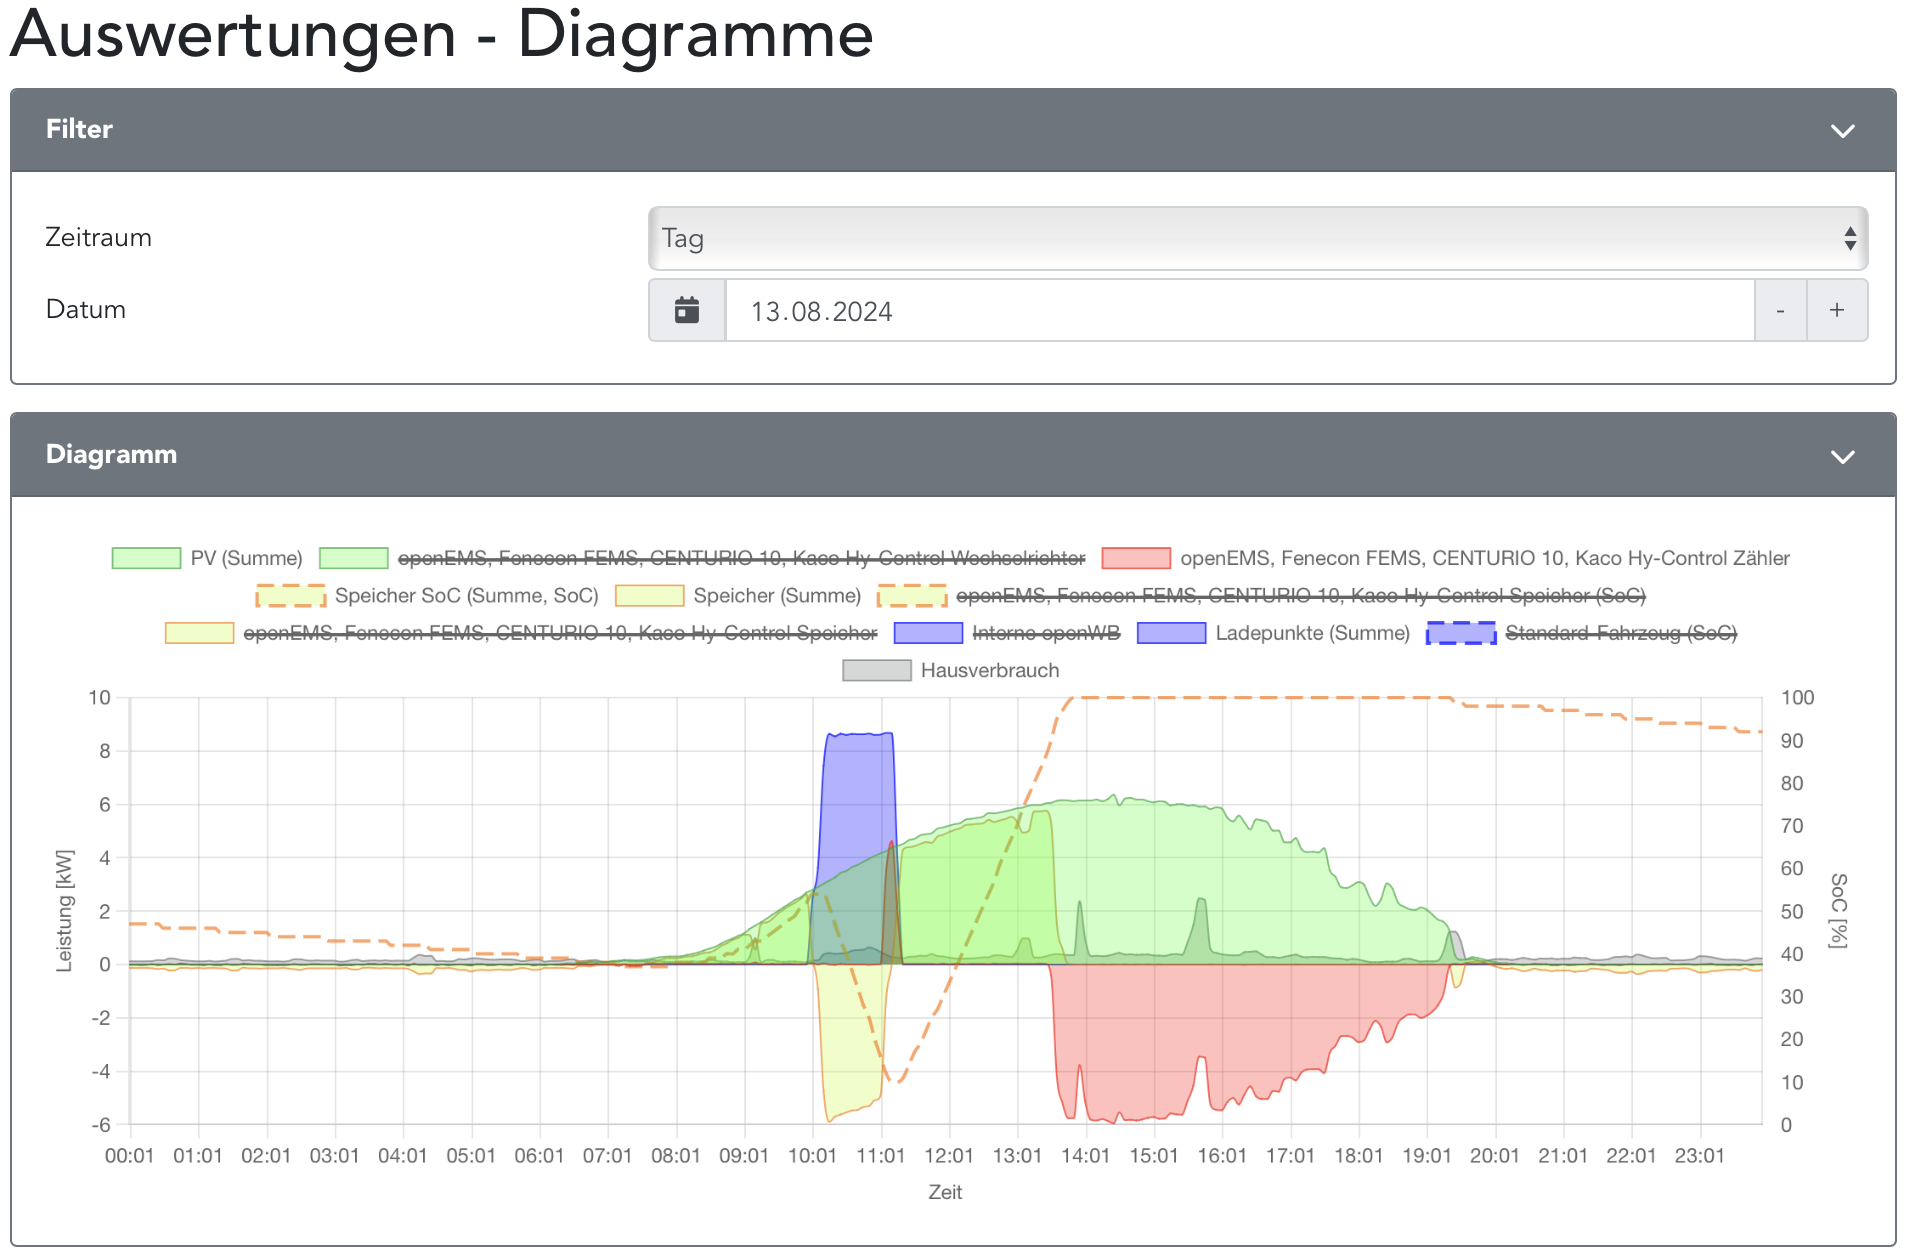Go to previous day with minus button
Screen dimensions: 1908x1254
tap(1780, 311)
